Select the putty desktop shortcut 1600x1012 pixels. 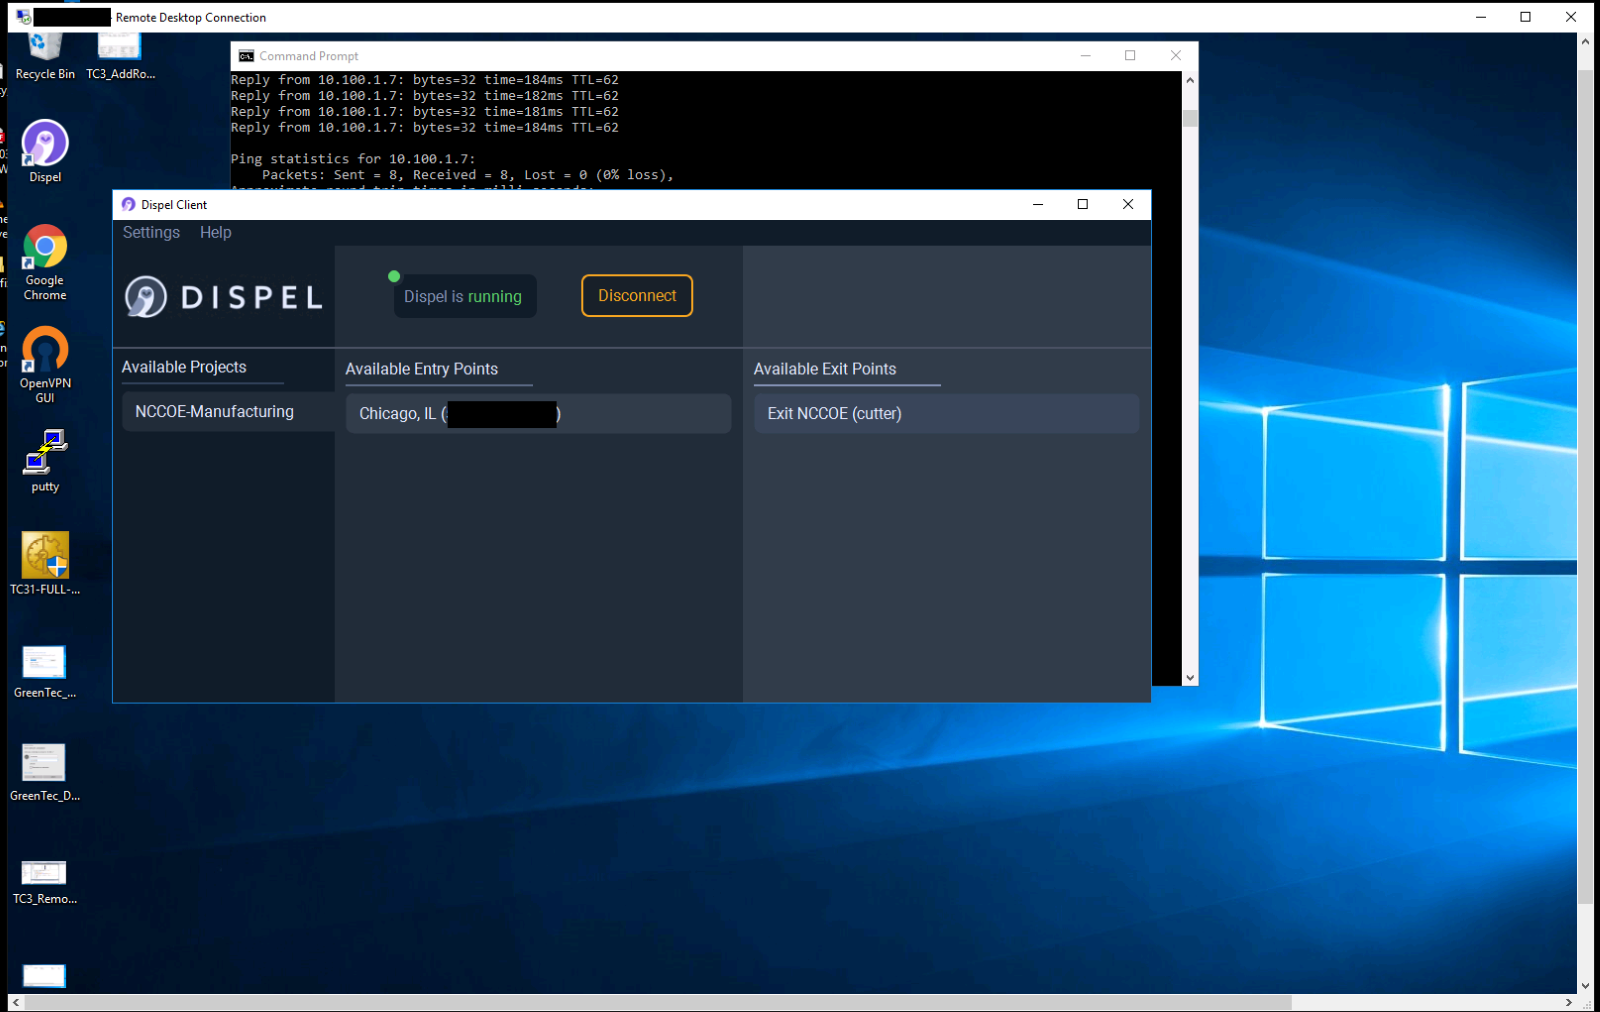point(45,461)
